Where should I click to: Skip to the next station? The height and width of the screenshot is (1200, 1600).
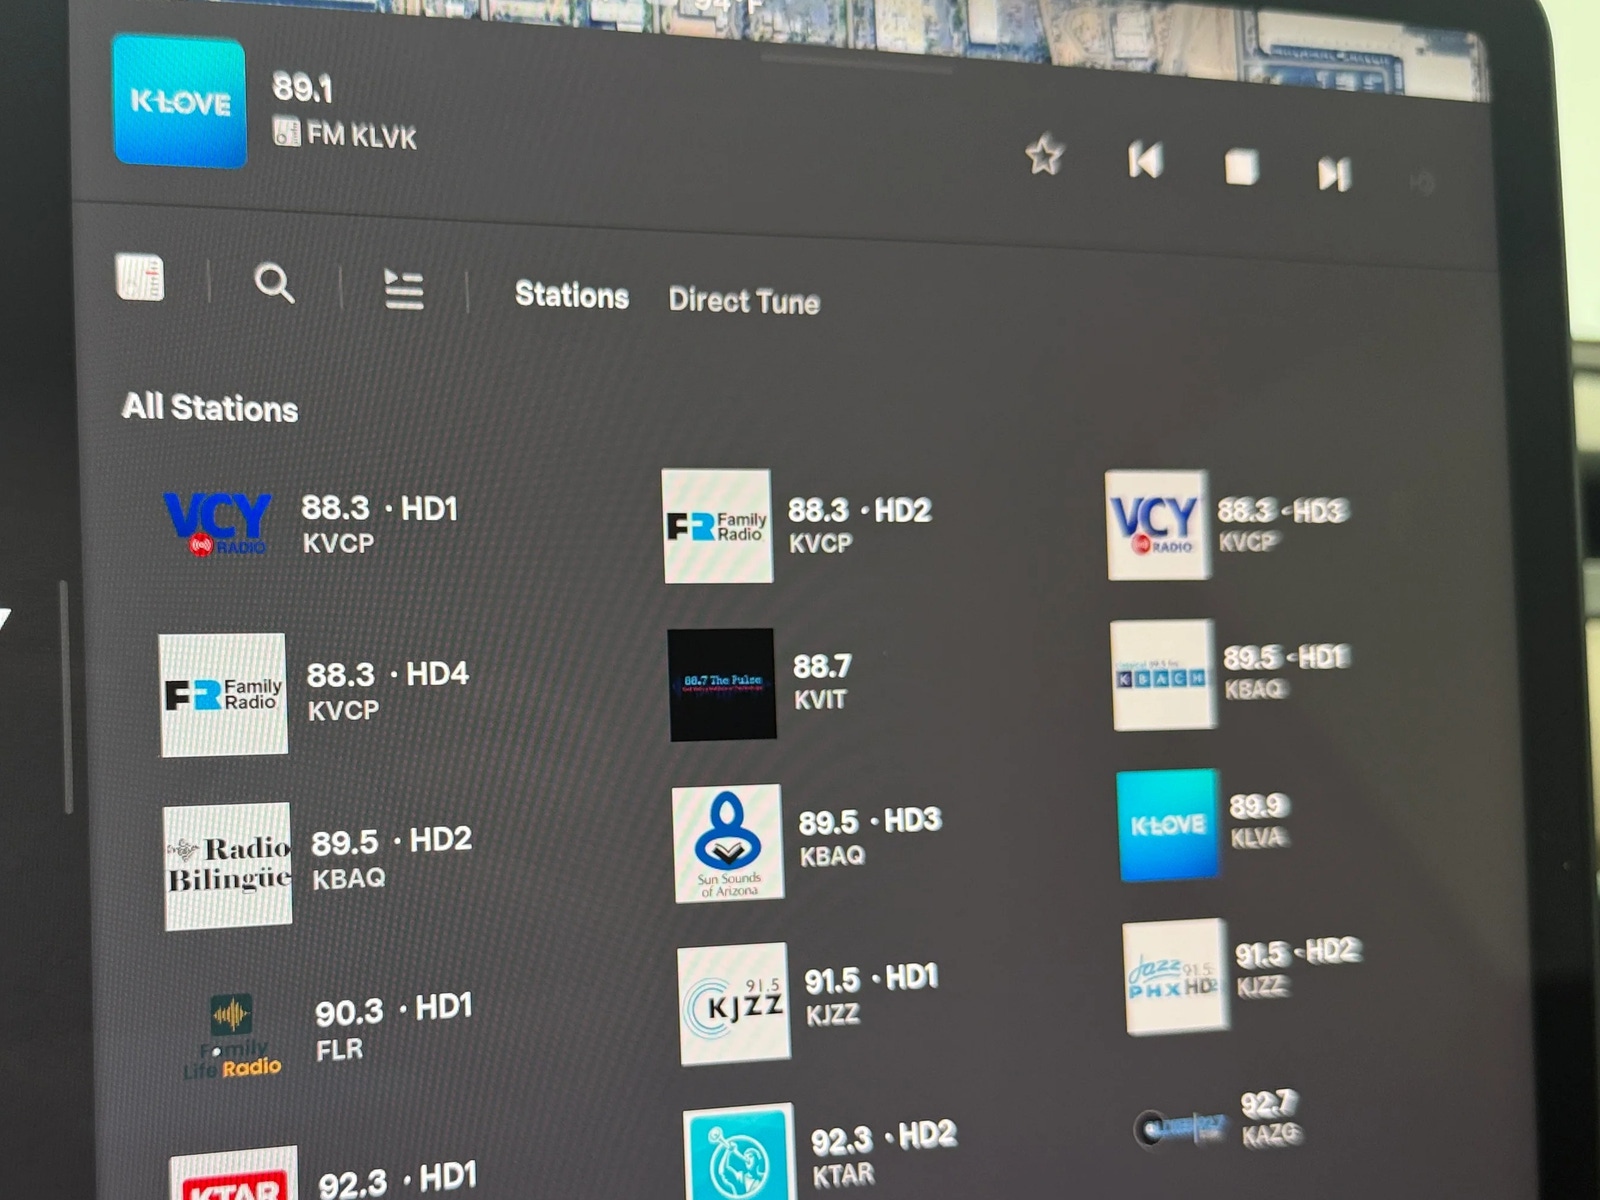1334,173
